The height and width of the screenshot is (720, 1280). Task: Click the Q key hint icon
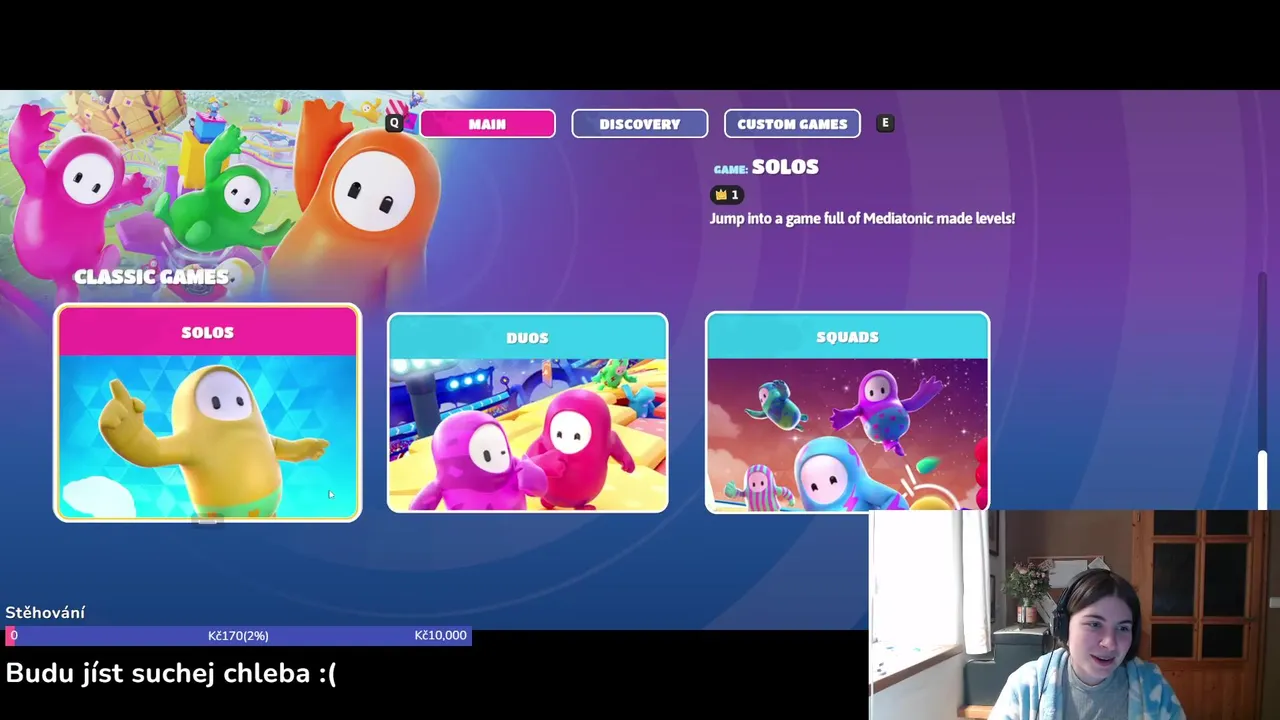pos(394,123)
